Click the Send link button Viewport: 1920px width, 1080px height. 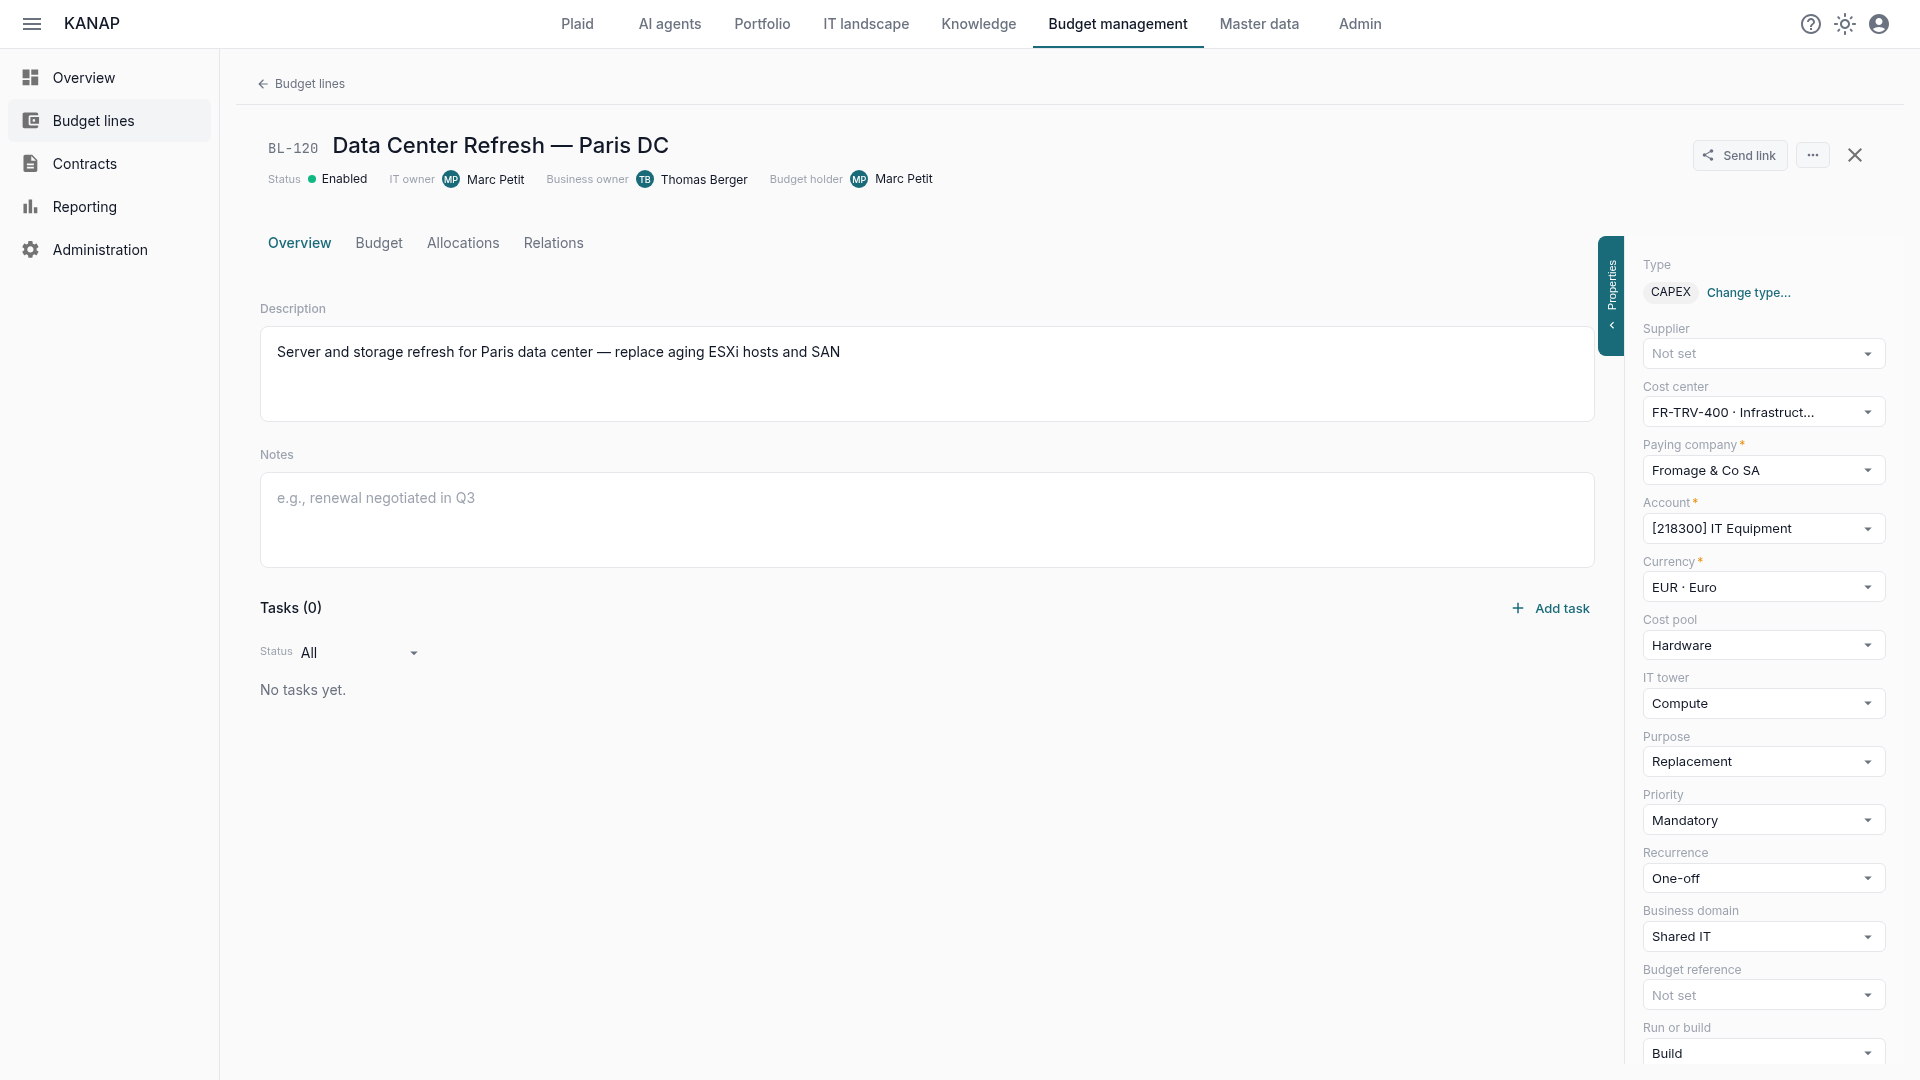[1740, 155]
